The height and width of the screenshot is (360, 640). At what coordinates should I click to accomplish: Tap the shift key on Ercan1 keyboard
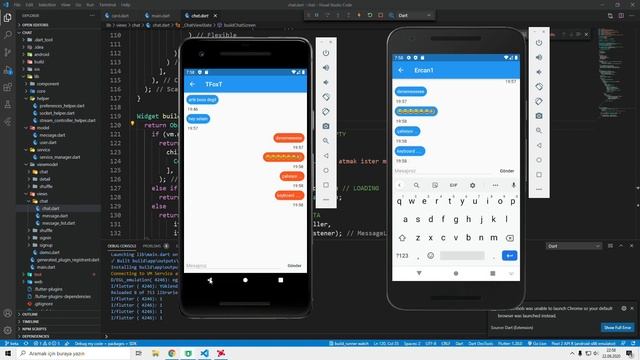(x=402, y=238)
